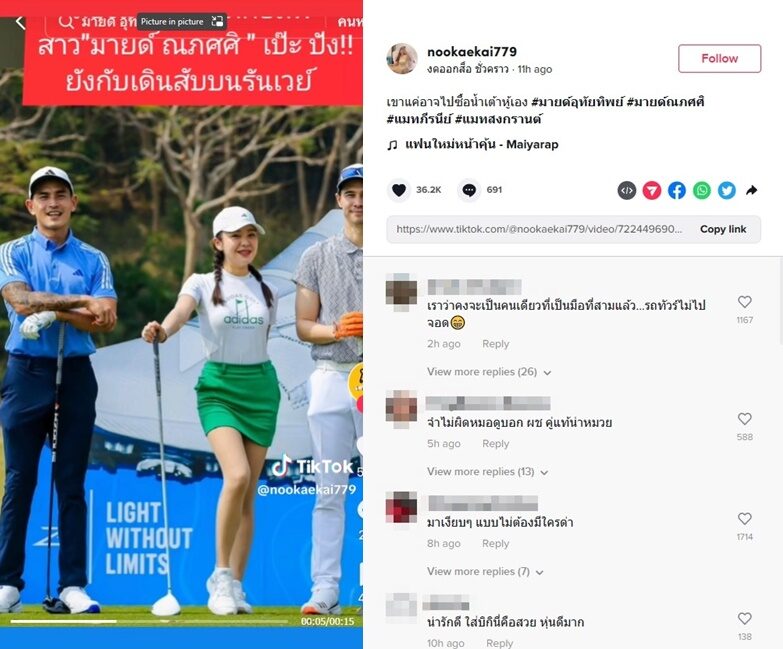Like the video with the heart icon
783x649 pixels.
[398, 190]
